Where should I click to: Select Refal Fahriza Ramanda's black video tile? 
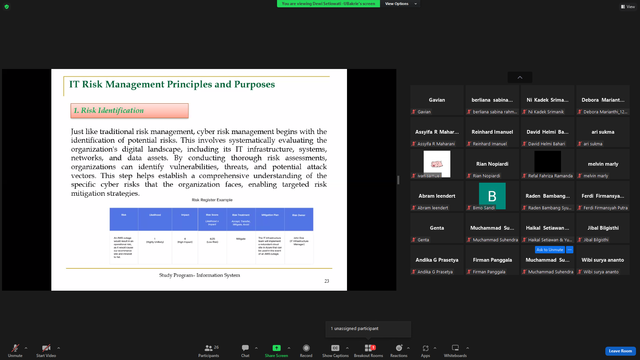(547, 164)
